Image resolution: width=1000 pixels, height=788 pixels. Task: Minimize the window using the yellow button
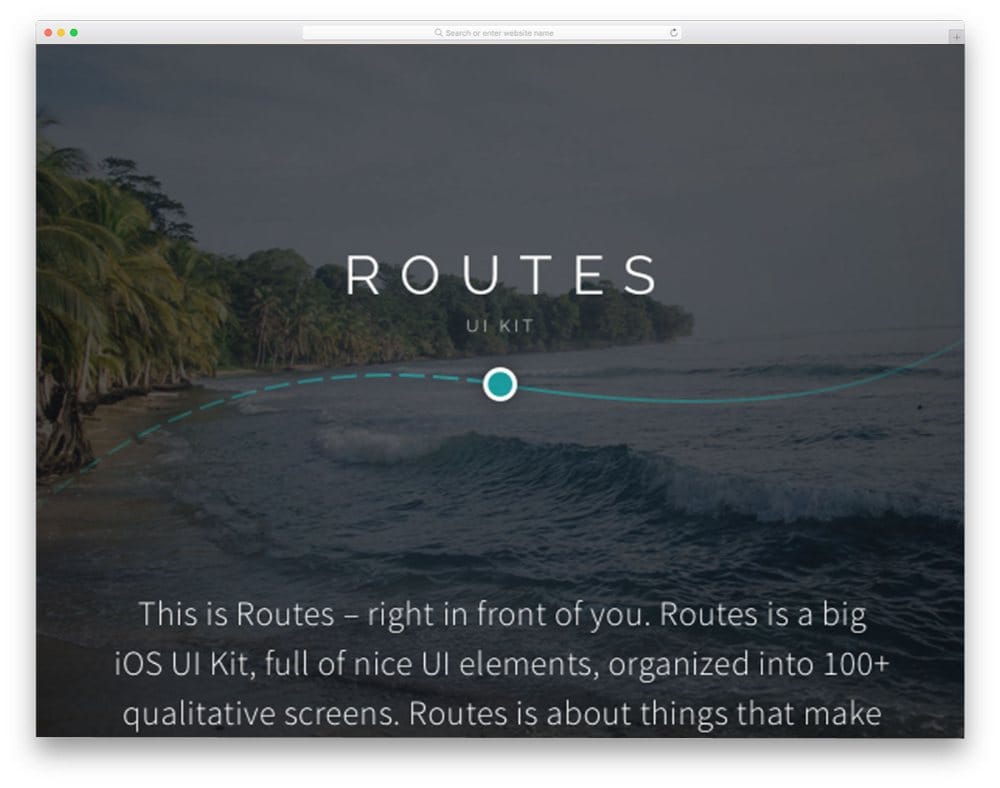pyautogui.click(x=61, y=33)
